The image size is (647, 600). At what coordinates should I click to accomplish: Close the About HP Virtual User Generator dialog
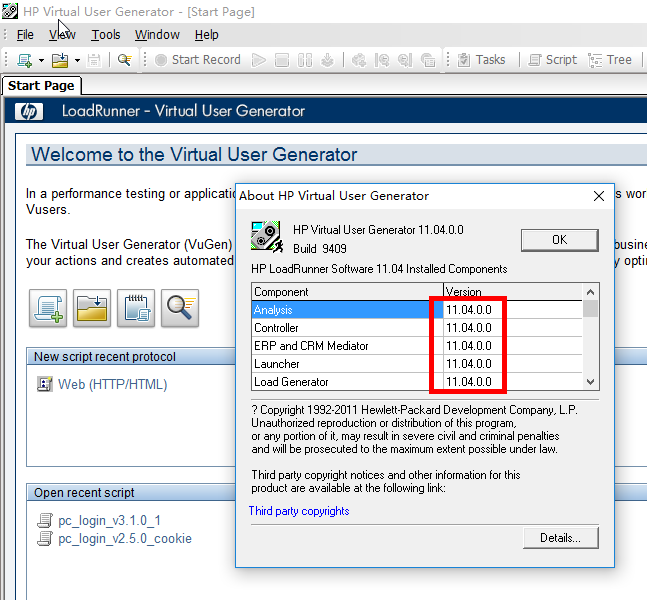click(599, 196)
